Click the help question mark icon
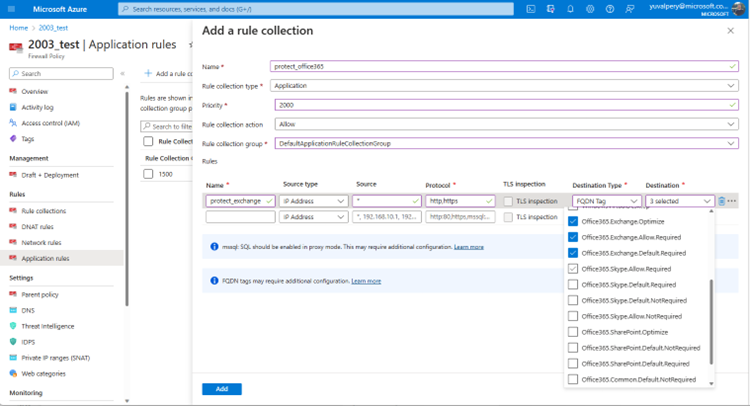Image resolution: width=750 pixels, height=406 pixels. pyautogui.click(x=609, y=9)
